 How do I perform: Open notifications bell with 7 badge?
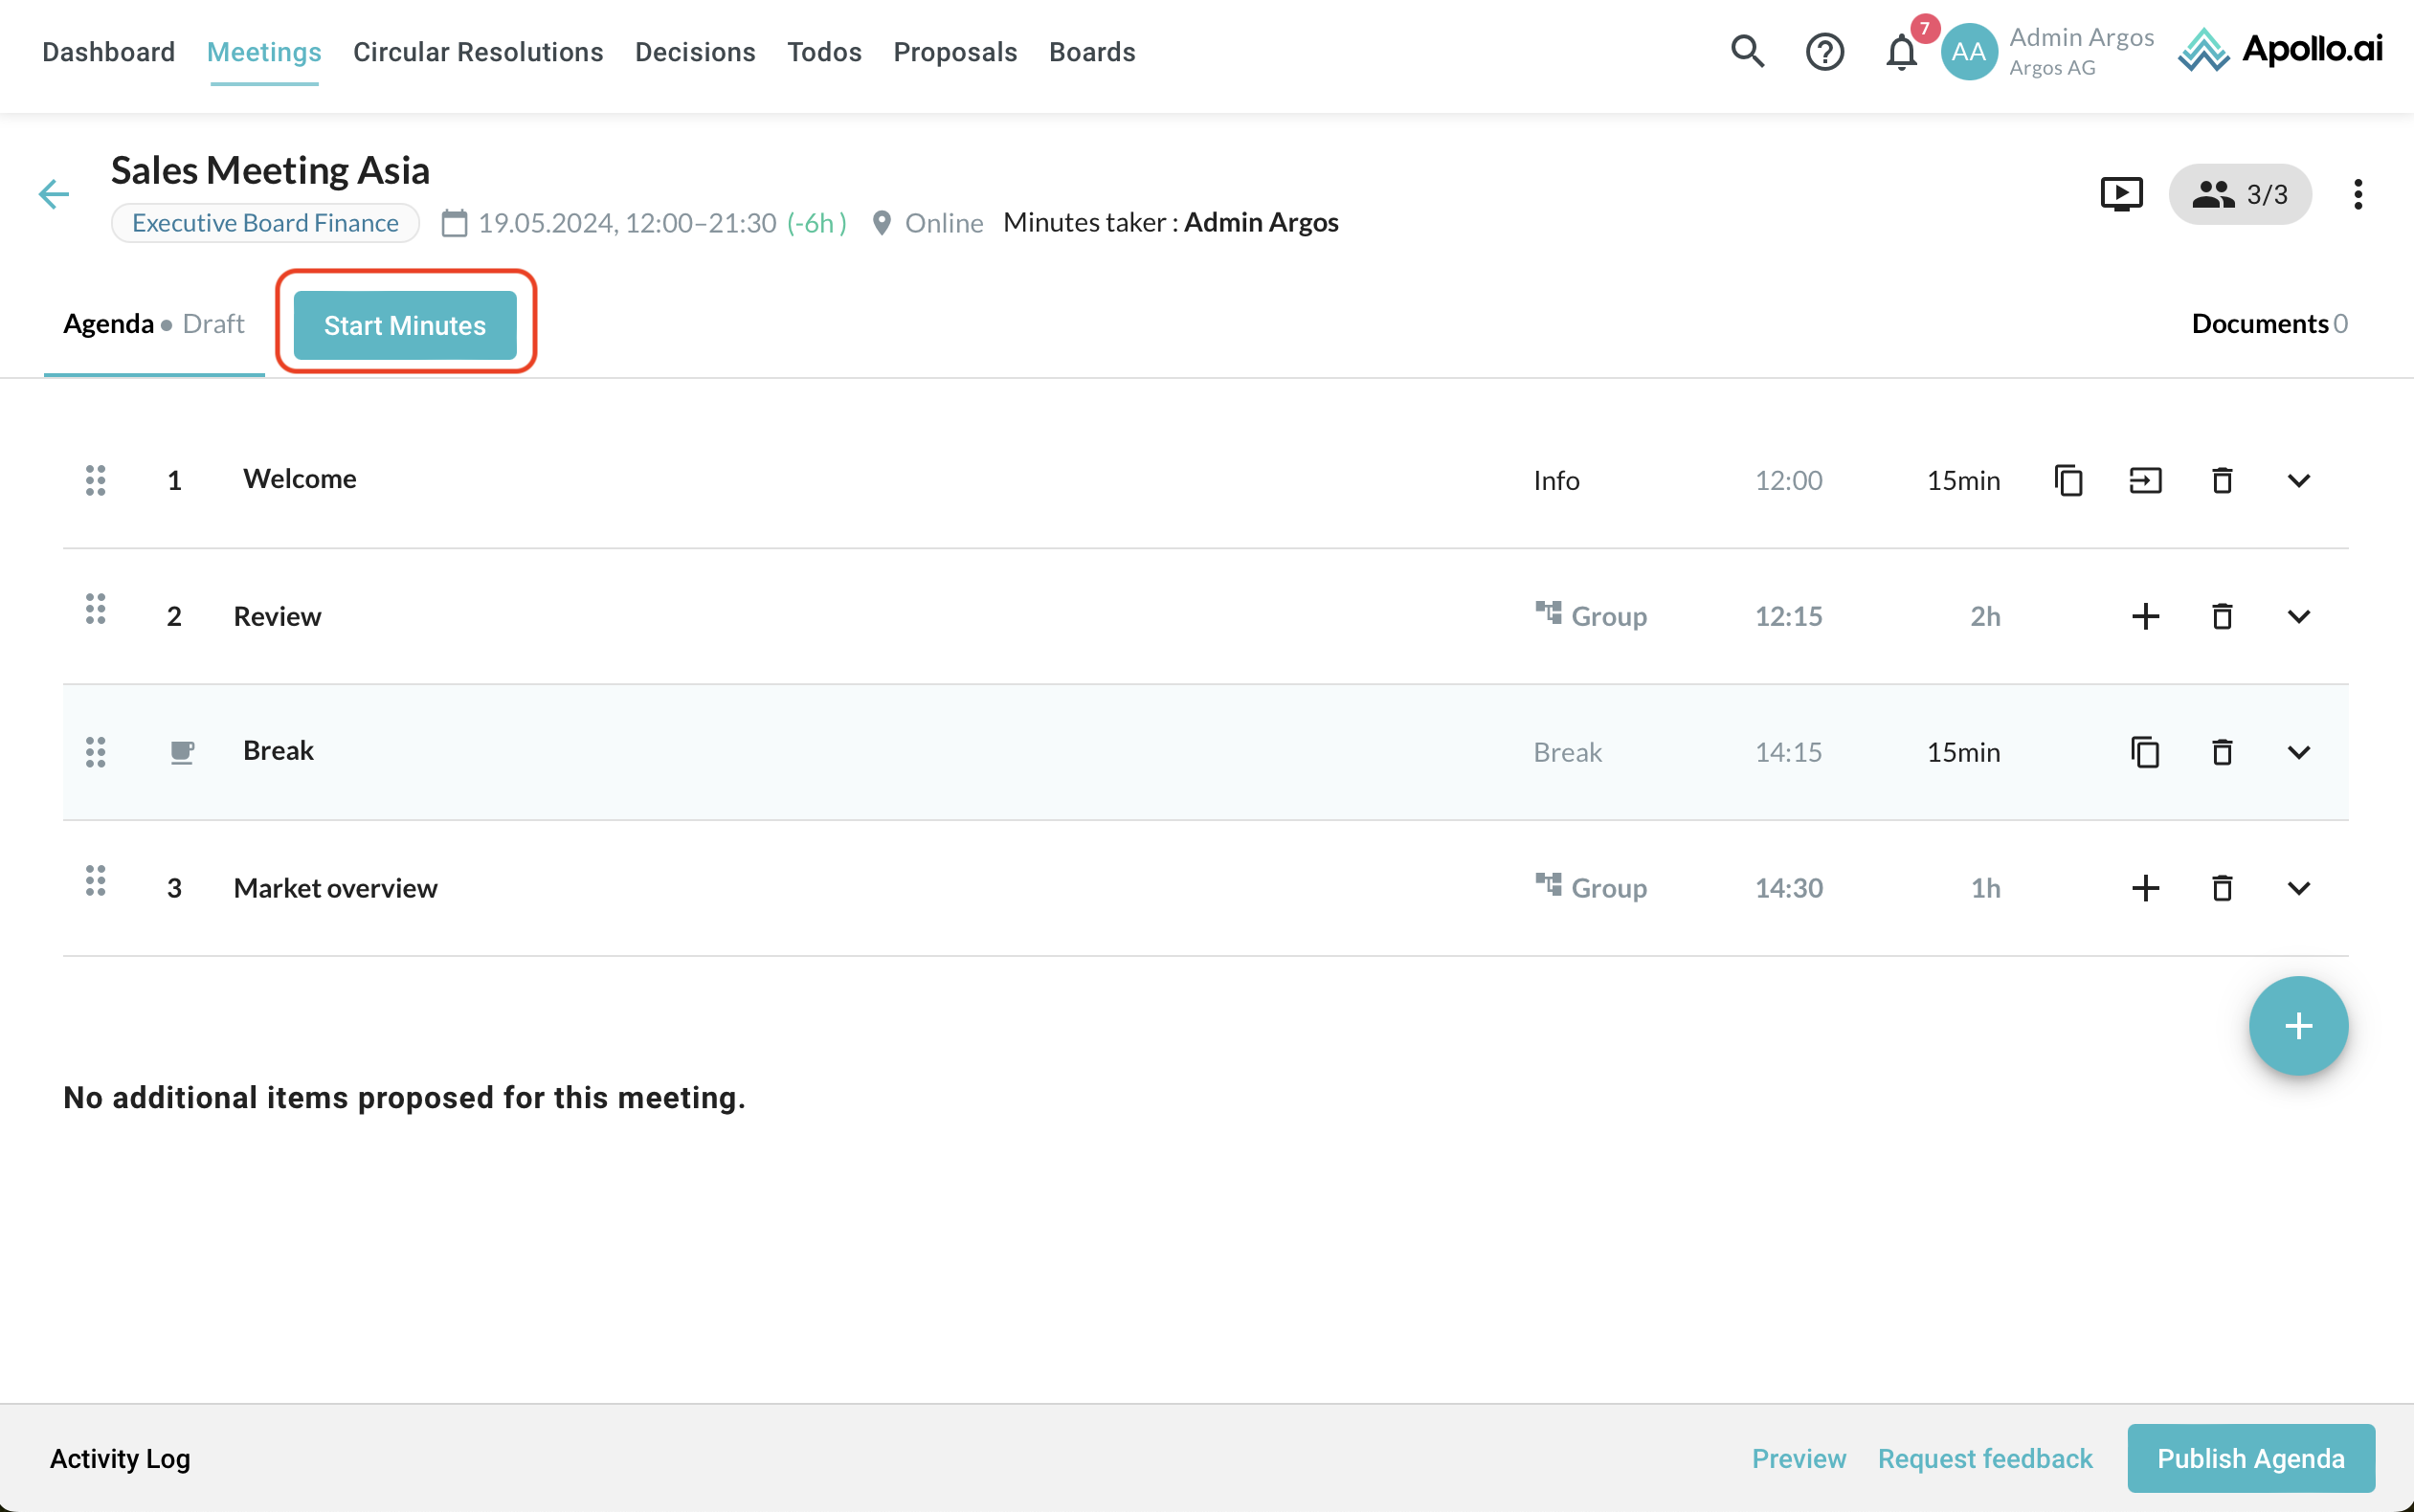(x=1901, y=51)
